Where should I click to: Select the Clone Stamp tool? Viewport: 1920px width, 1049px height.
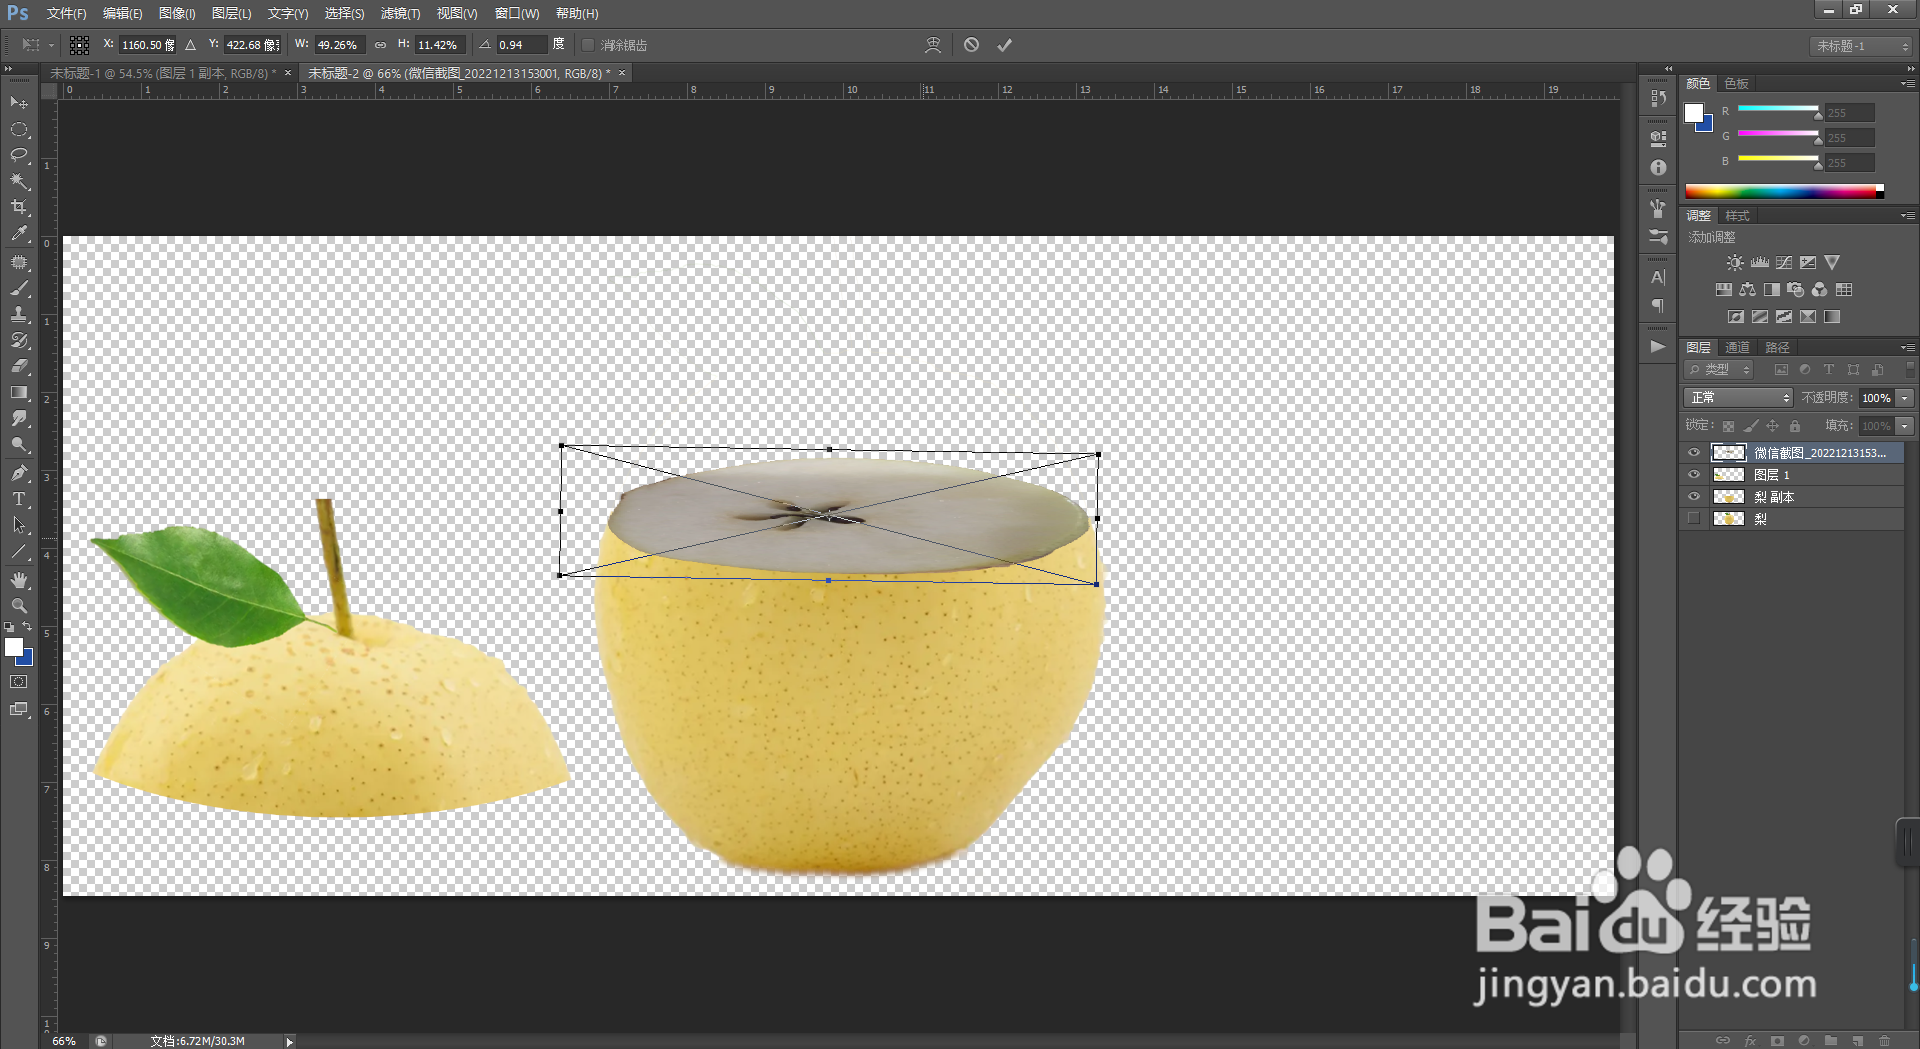pyautogui.click(x=19, y=314)
